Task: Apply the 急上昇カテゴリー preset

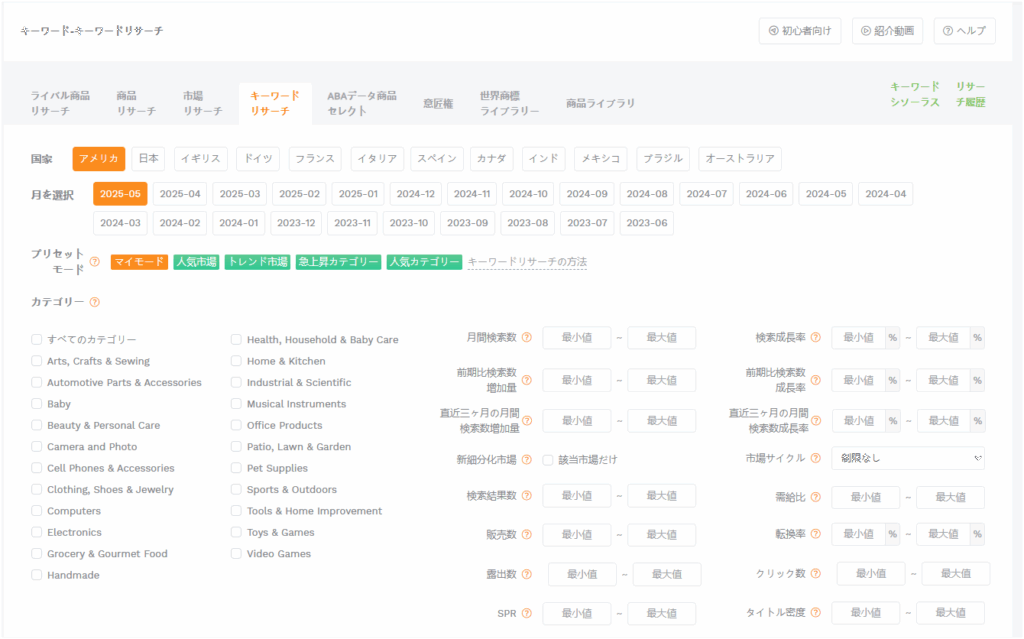Action: point(338,262)
